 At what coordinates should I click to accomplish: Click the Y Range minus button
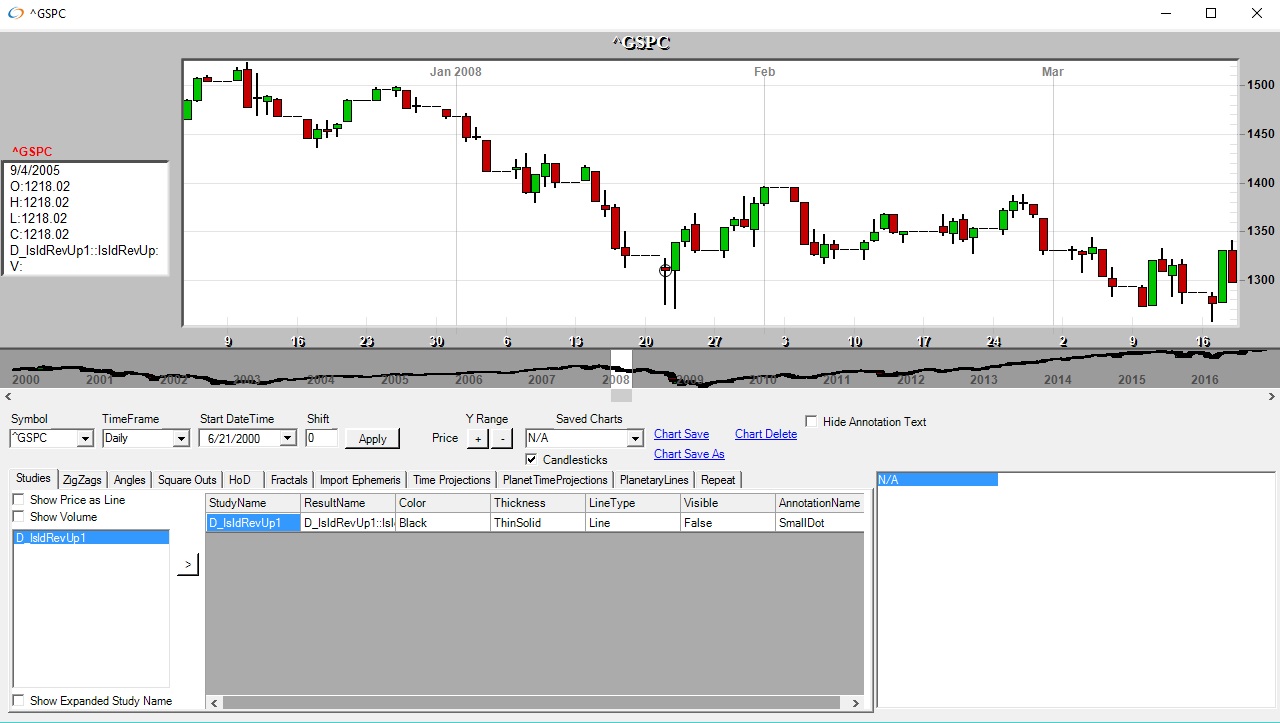502,438
